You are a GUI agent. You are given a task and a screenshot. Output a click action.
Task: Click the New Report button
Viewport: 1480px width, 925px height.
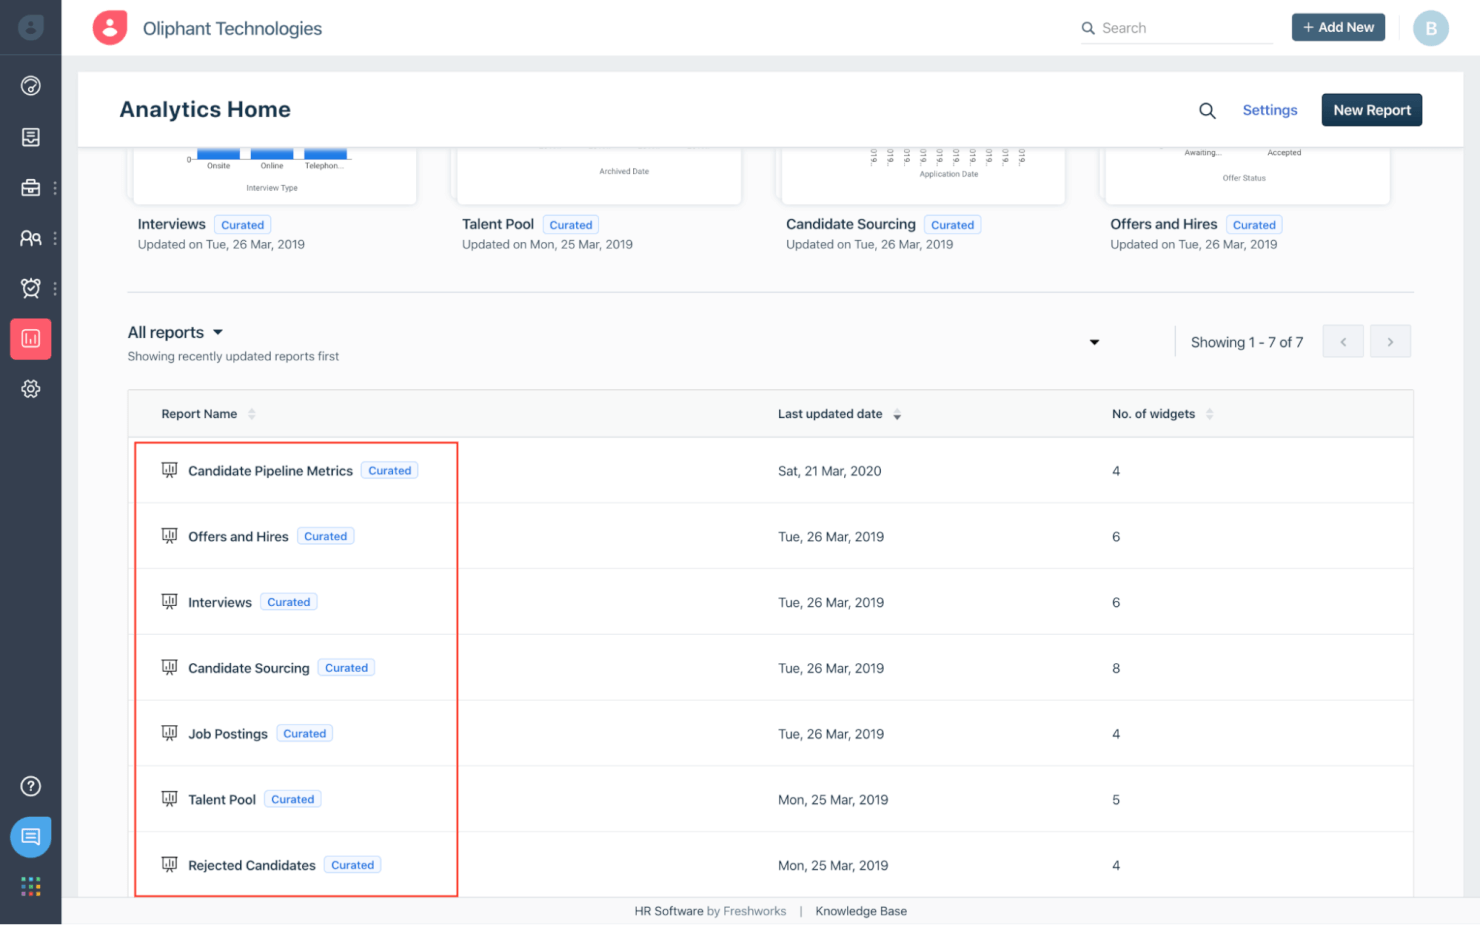tap(1371, 110)
